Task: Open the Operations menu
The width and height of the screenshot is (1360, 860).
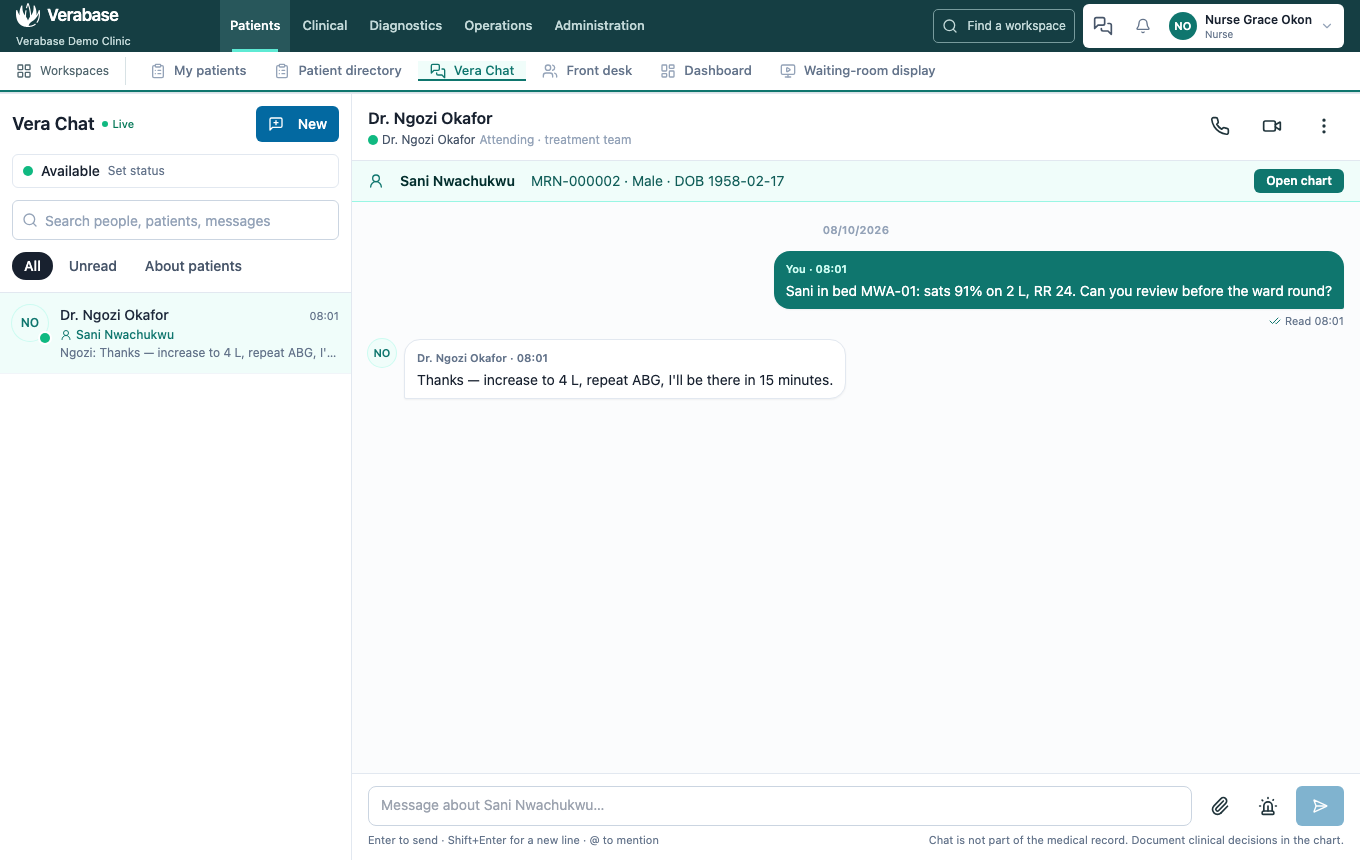Action: tap(498, 26)
